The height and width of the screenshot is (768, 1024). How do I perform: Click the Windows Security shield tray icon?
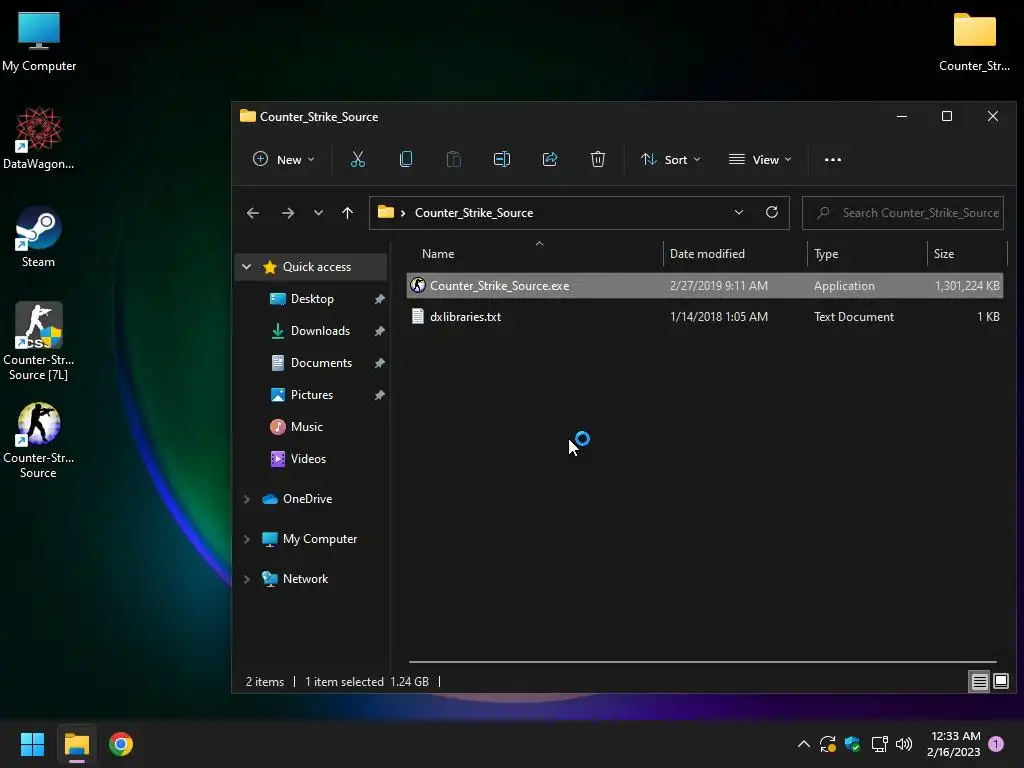(x=852, y=744)
